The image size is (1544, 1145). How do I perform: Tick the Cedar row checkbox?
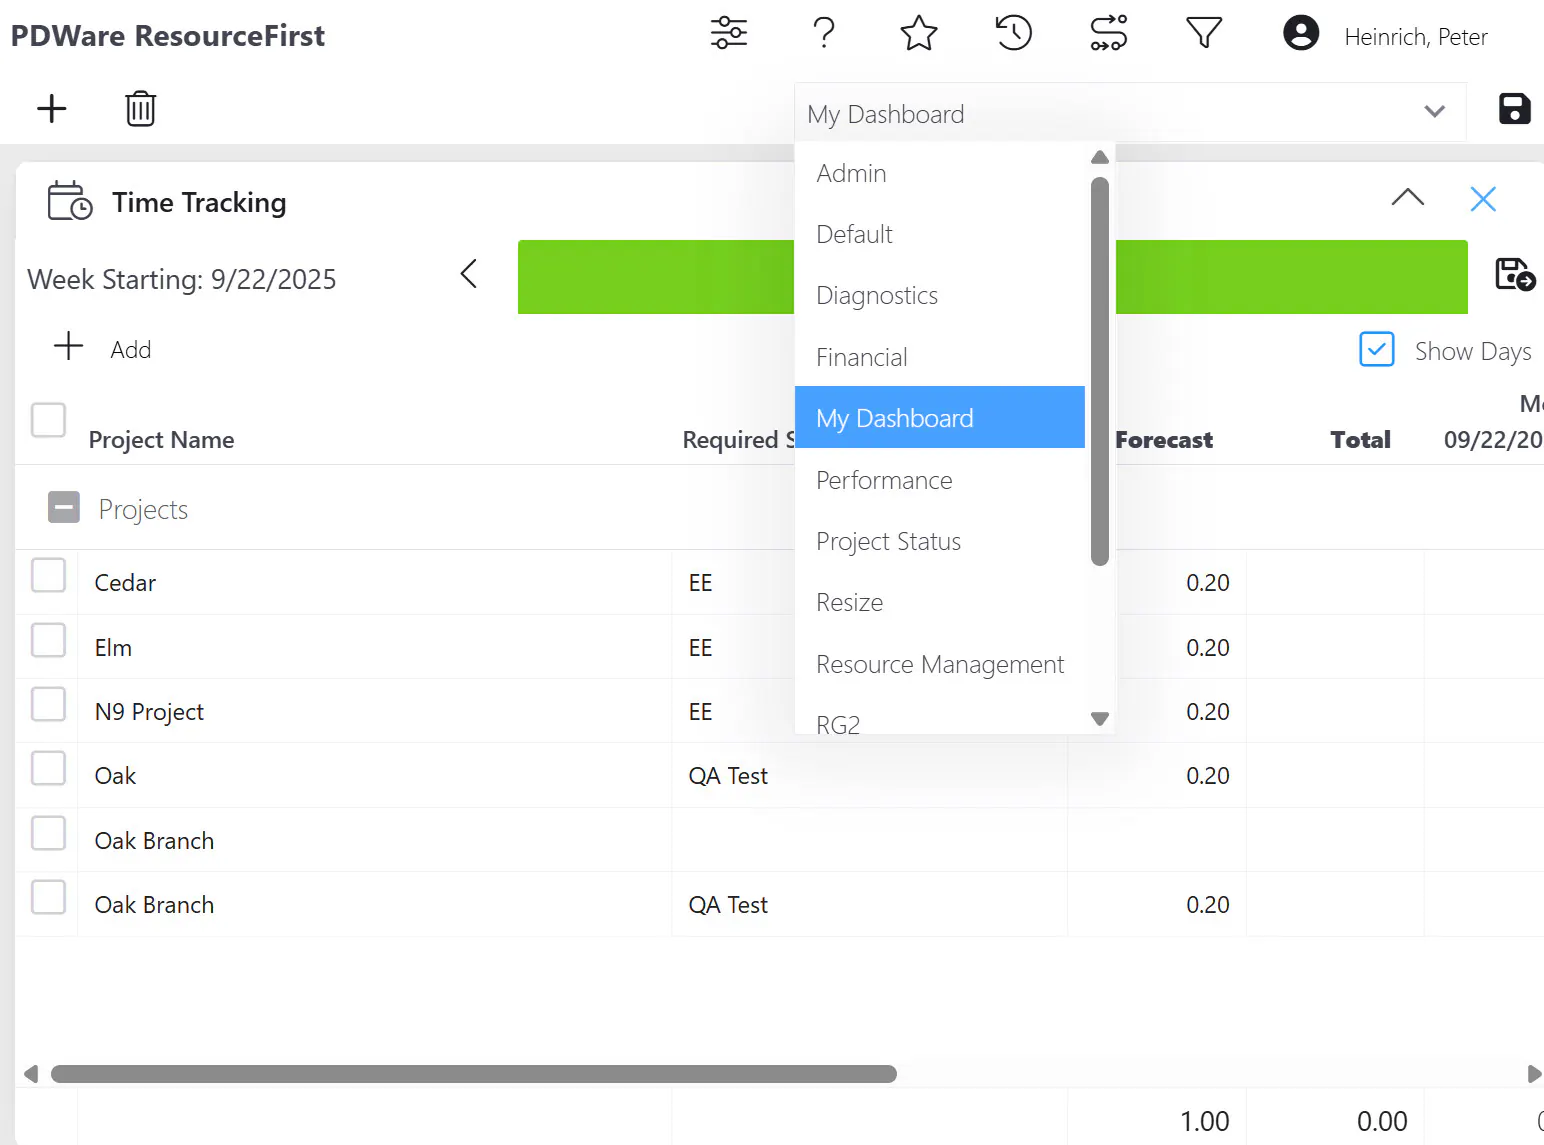point(48,575)
